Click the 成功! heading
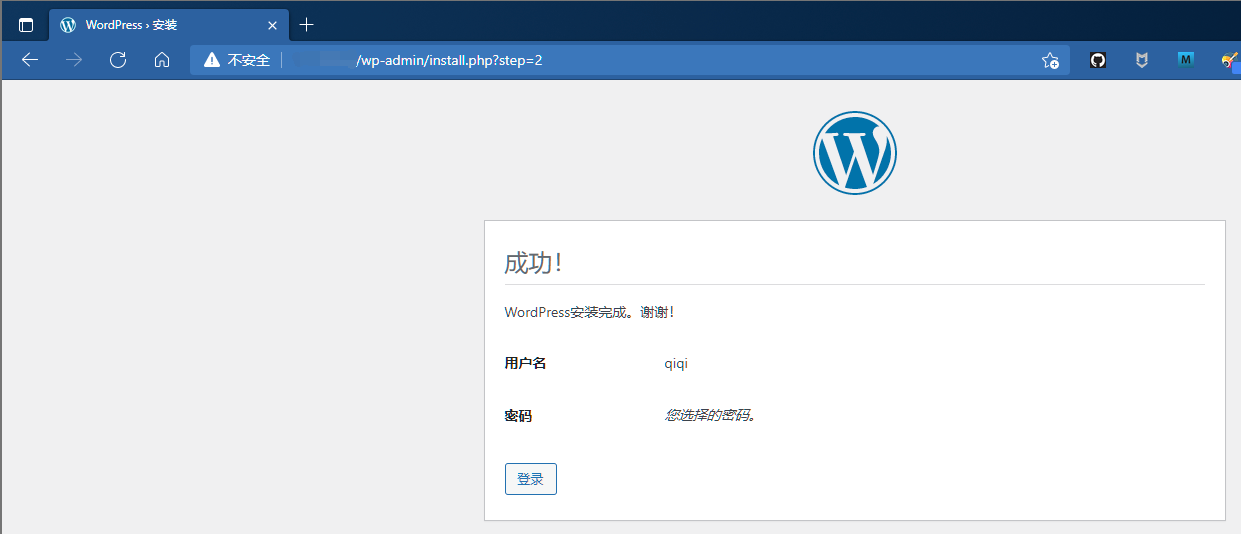 tap(533, 263)
